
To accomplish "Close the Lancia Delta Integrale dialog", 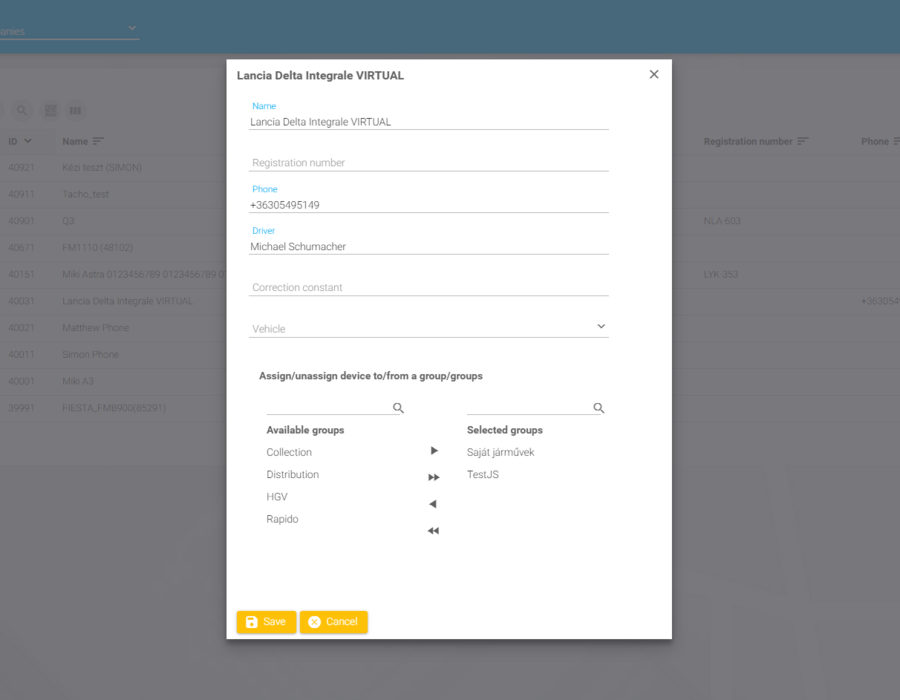I will pyautogui.click(x=654, y=75).
